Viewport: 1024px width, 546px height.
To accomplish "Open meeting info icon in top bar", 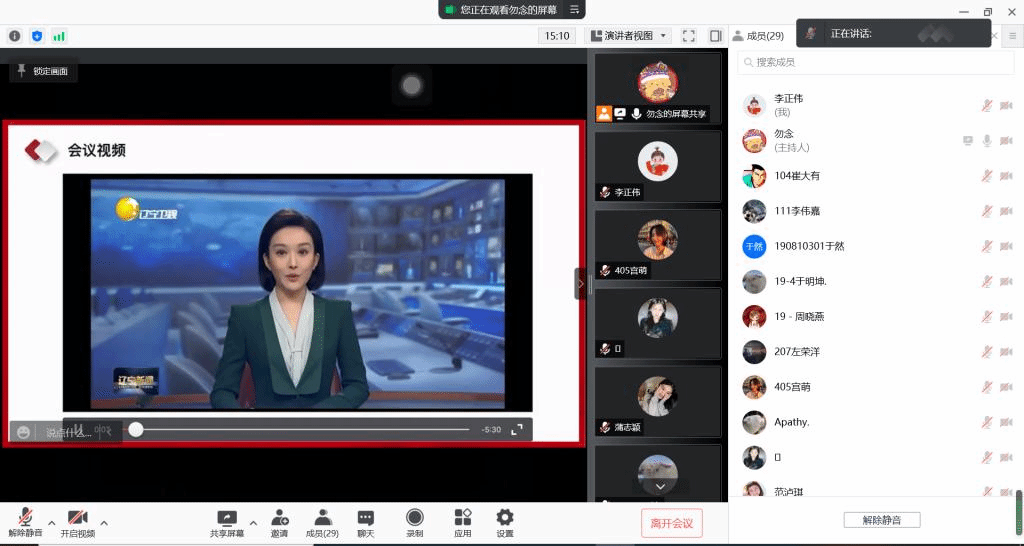I will tap(14, 36).
